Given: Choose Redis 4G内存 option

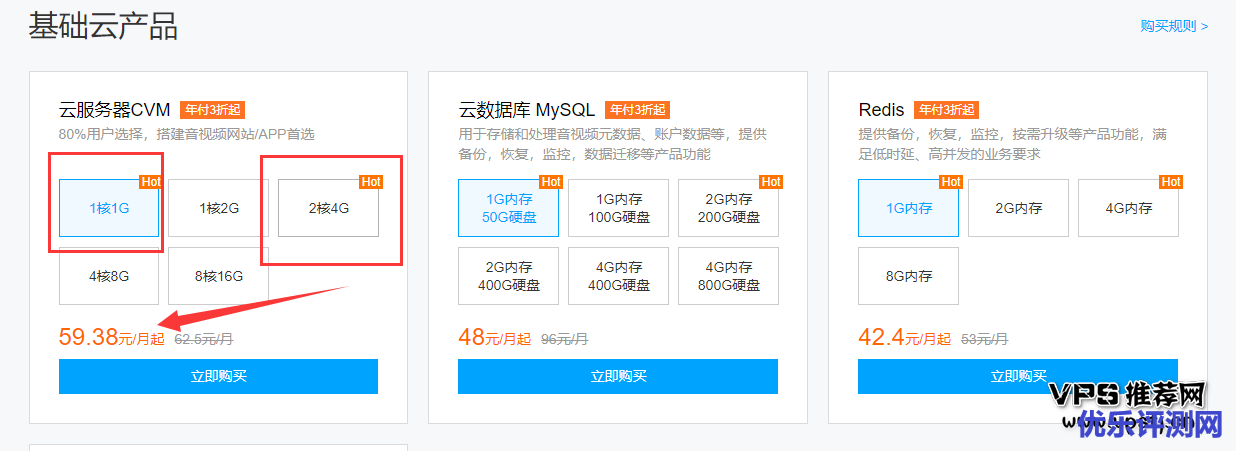Looking at the screenshot, I should tap(1128, 208).
